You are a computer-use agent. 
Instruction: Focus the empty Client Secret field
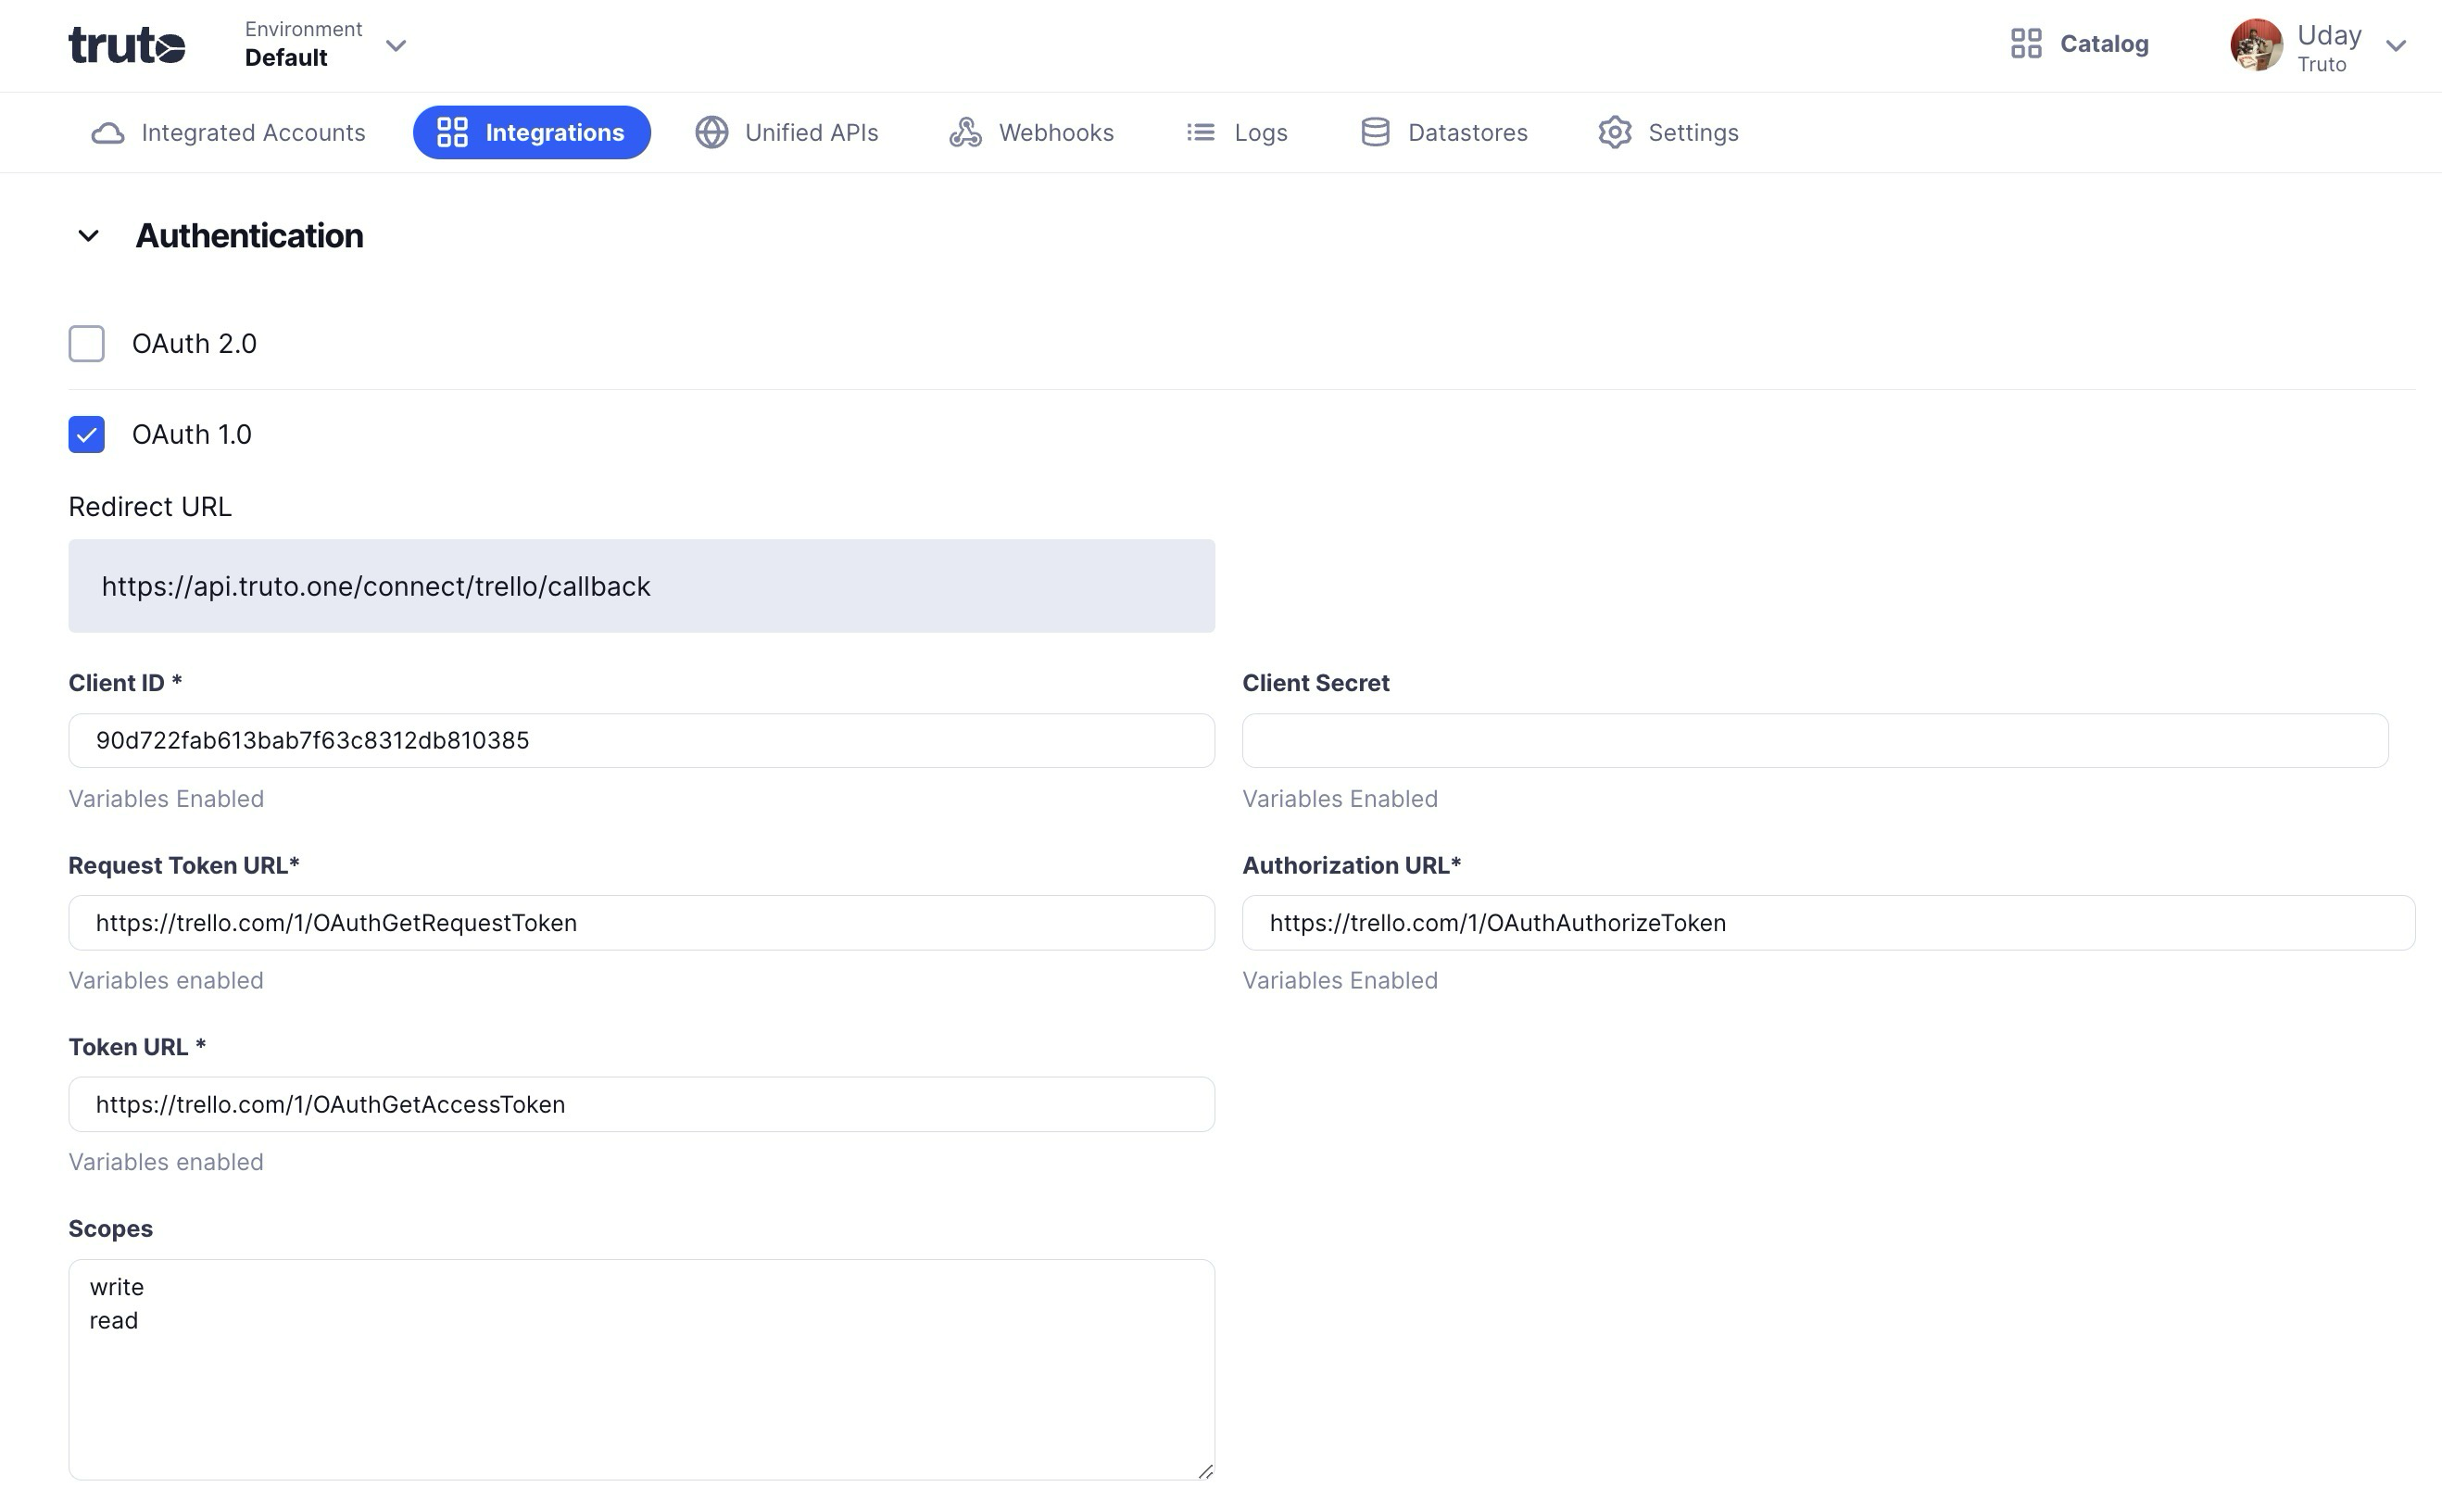pos(1815,740)
